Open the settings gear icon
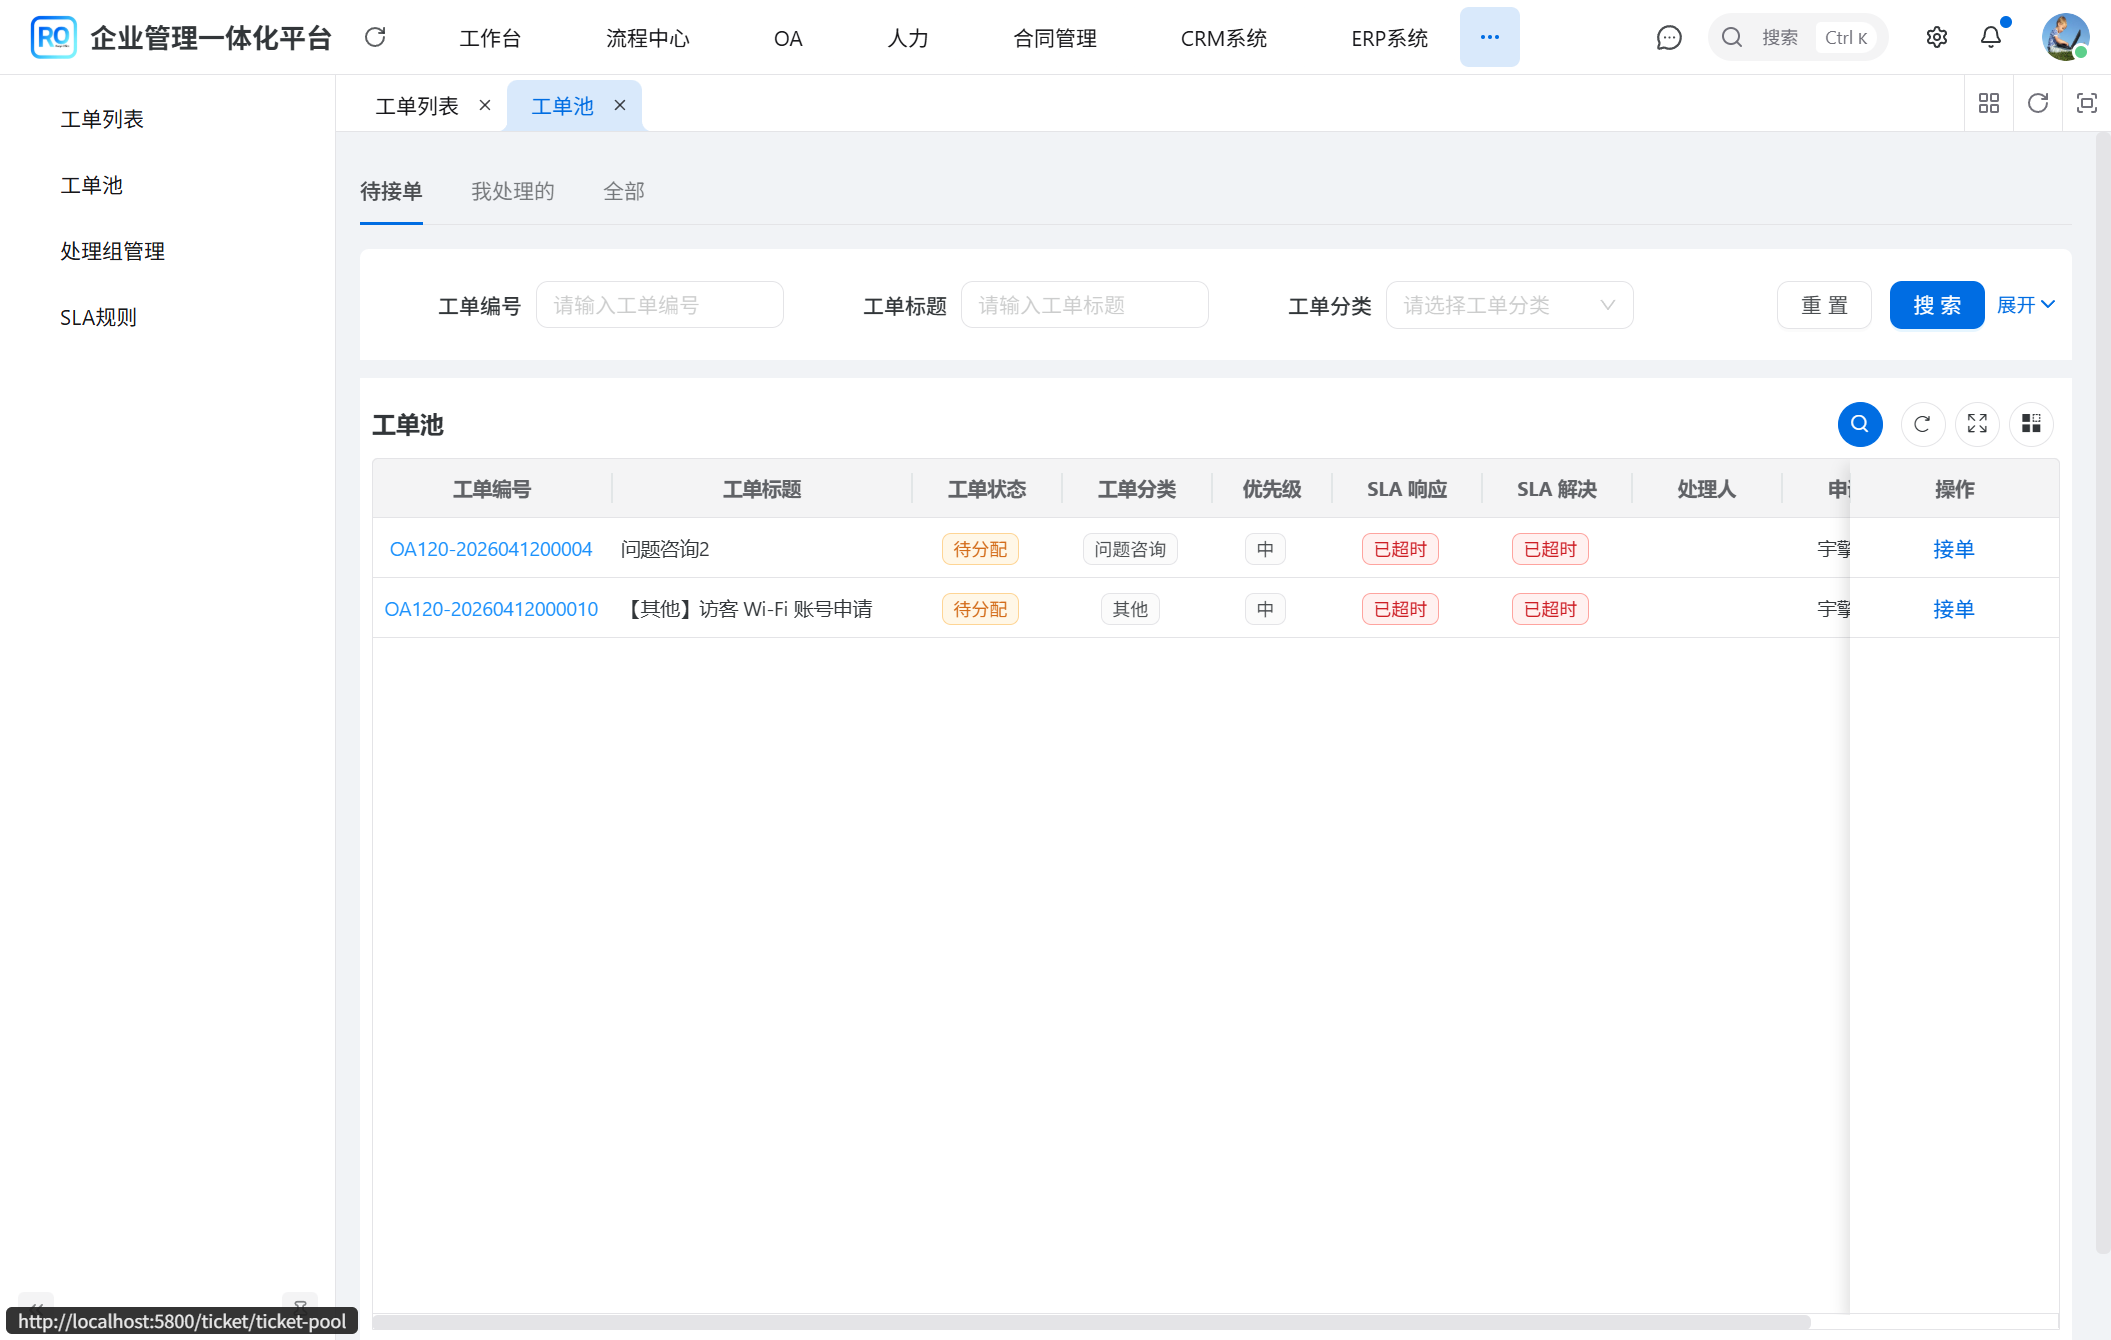 tap(1936, 38)
